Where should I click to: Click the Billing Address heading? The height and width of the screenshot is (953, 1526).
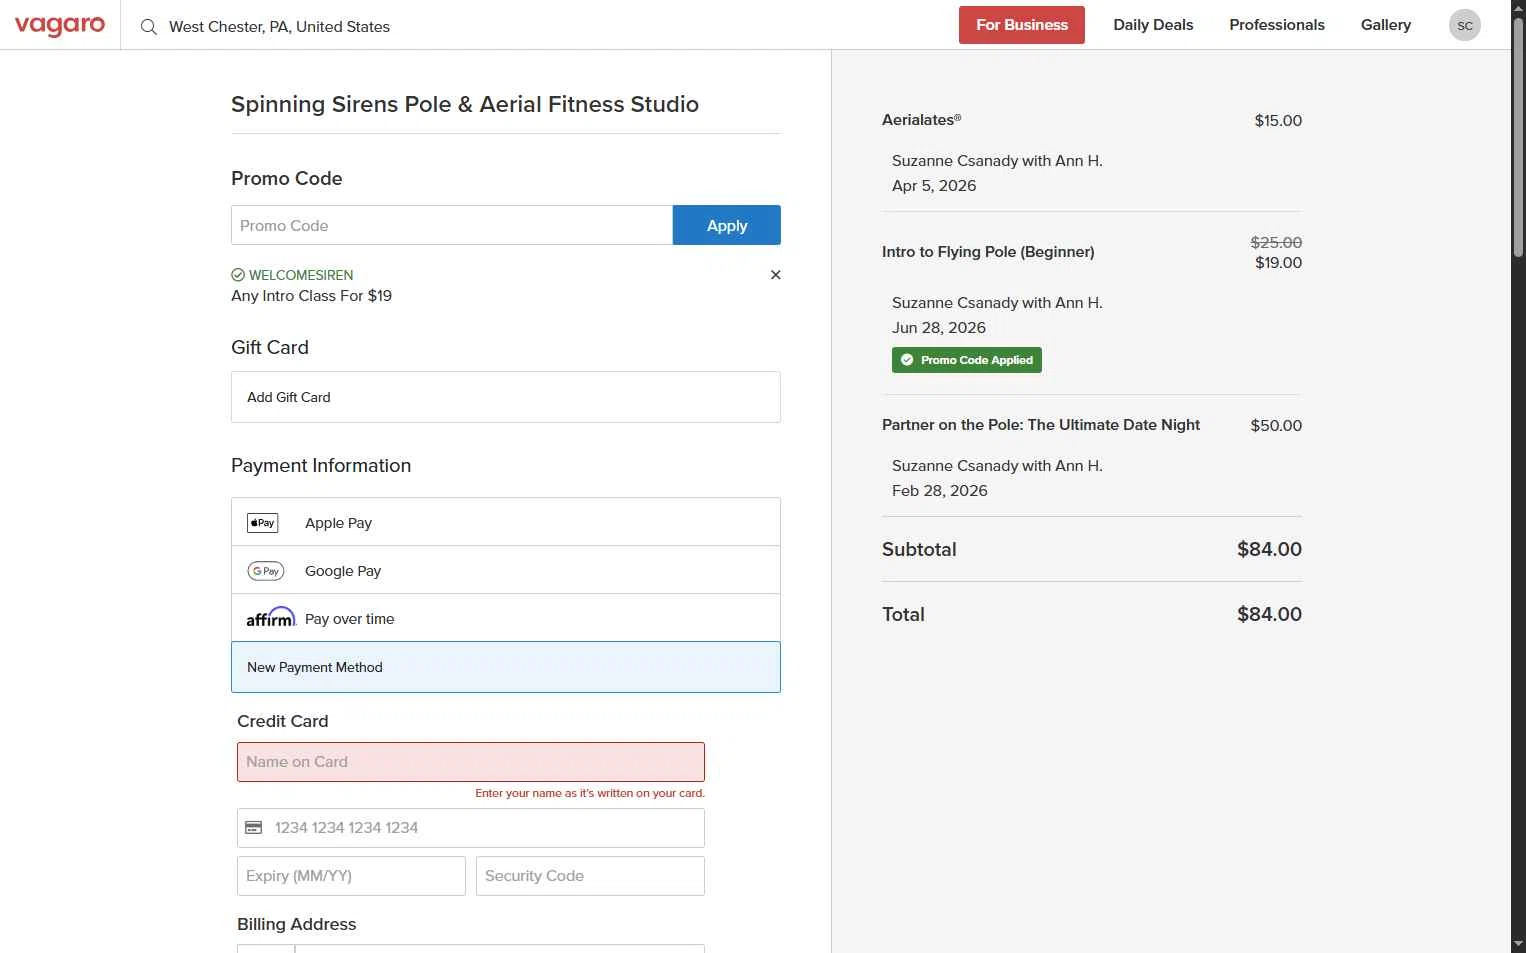297,924
